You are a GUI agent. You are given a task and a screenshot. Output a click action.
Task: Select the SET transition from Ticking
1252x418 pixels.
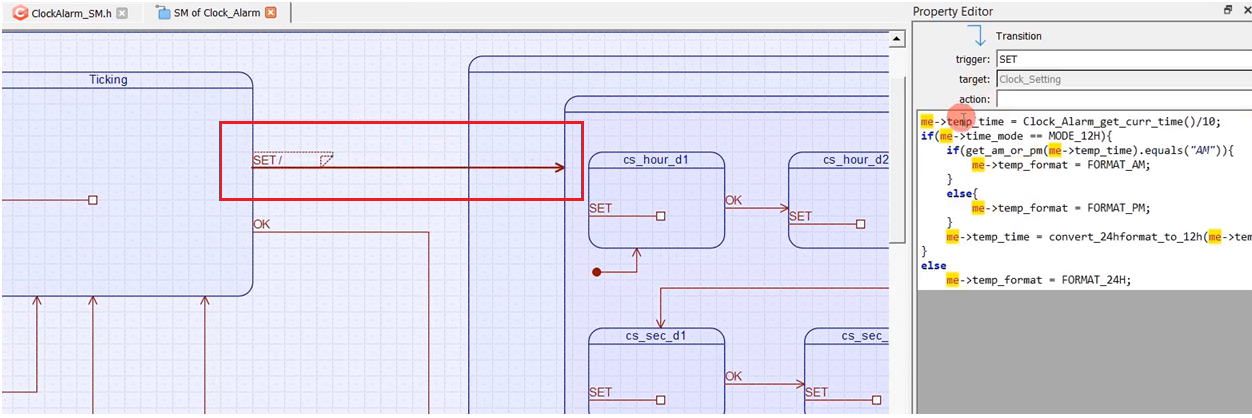408,168
